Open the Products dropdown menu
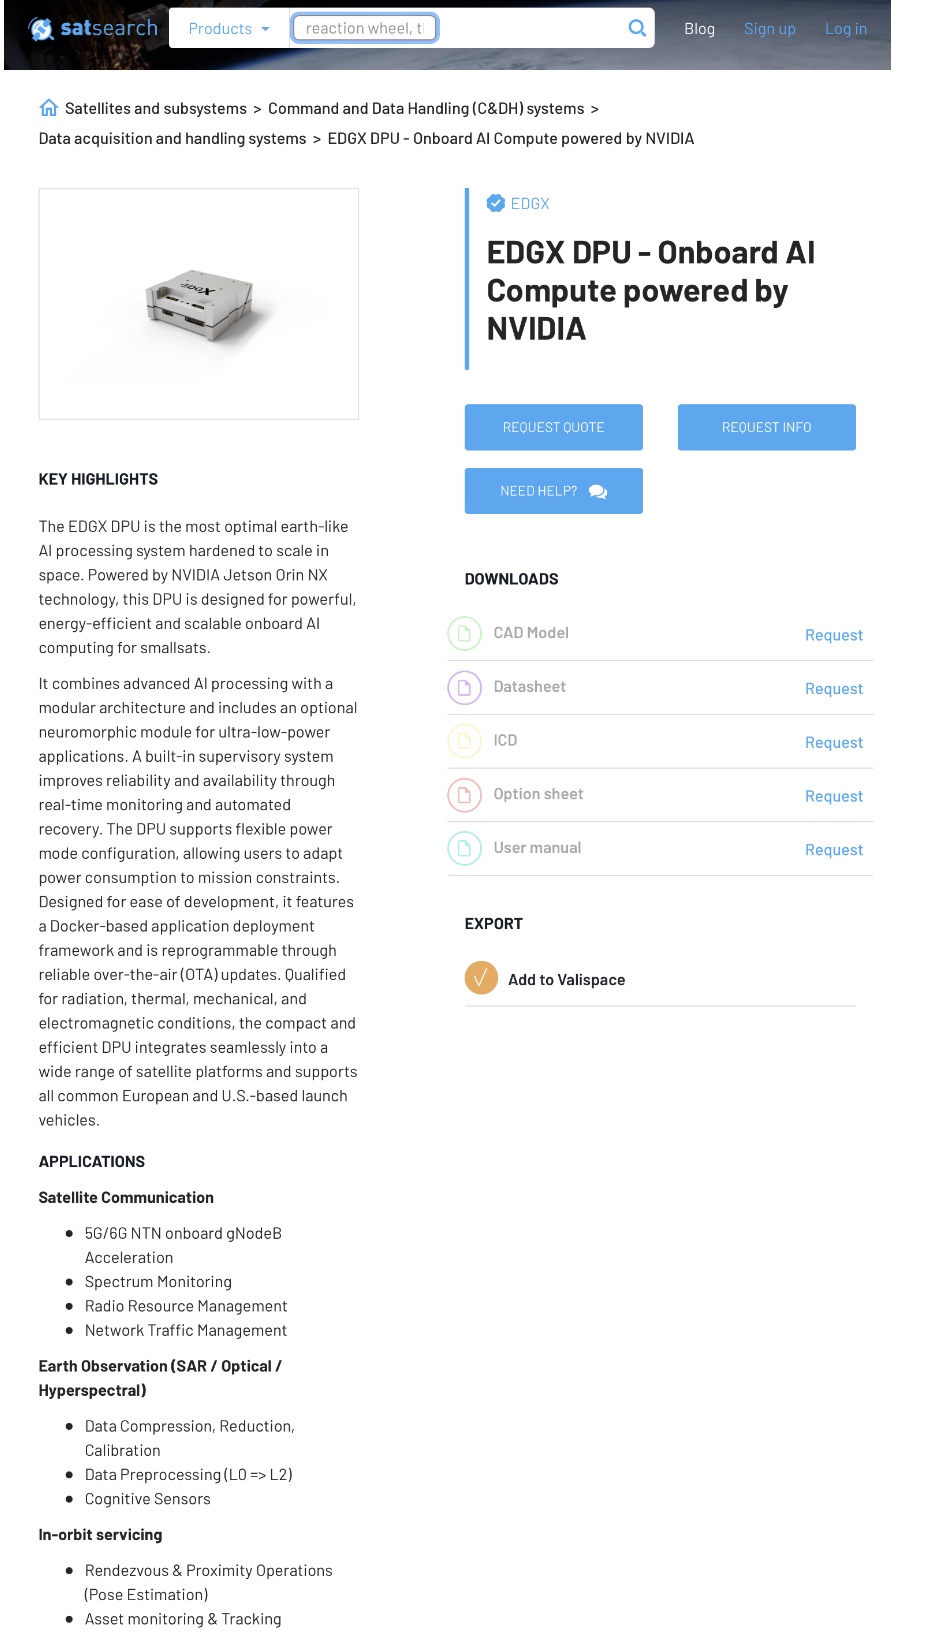Viewport: 931px width, 1645px height. coord(228,29)
